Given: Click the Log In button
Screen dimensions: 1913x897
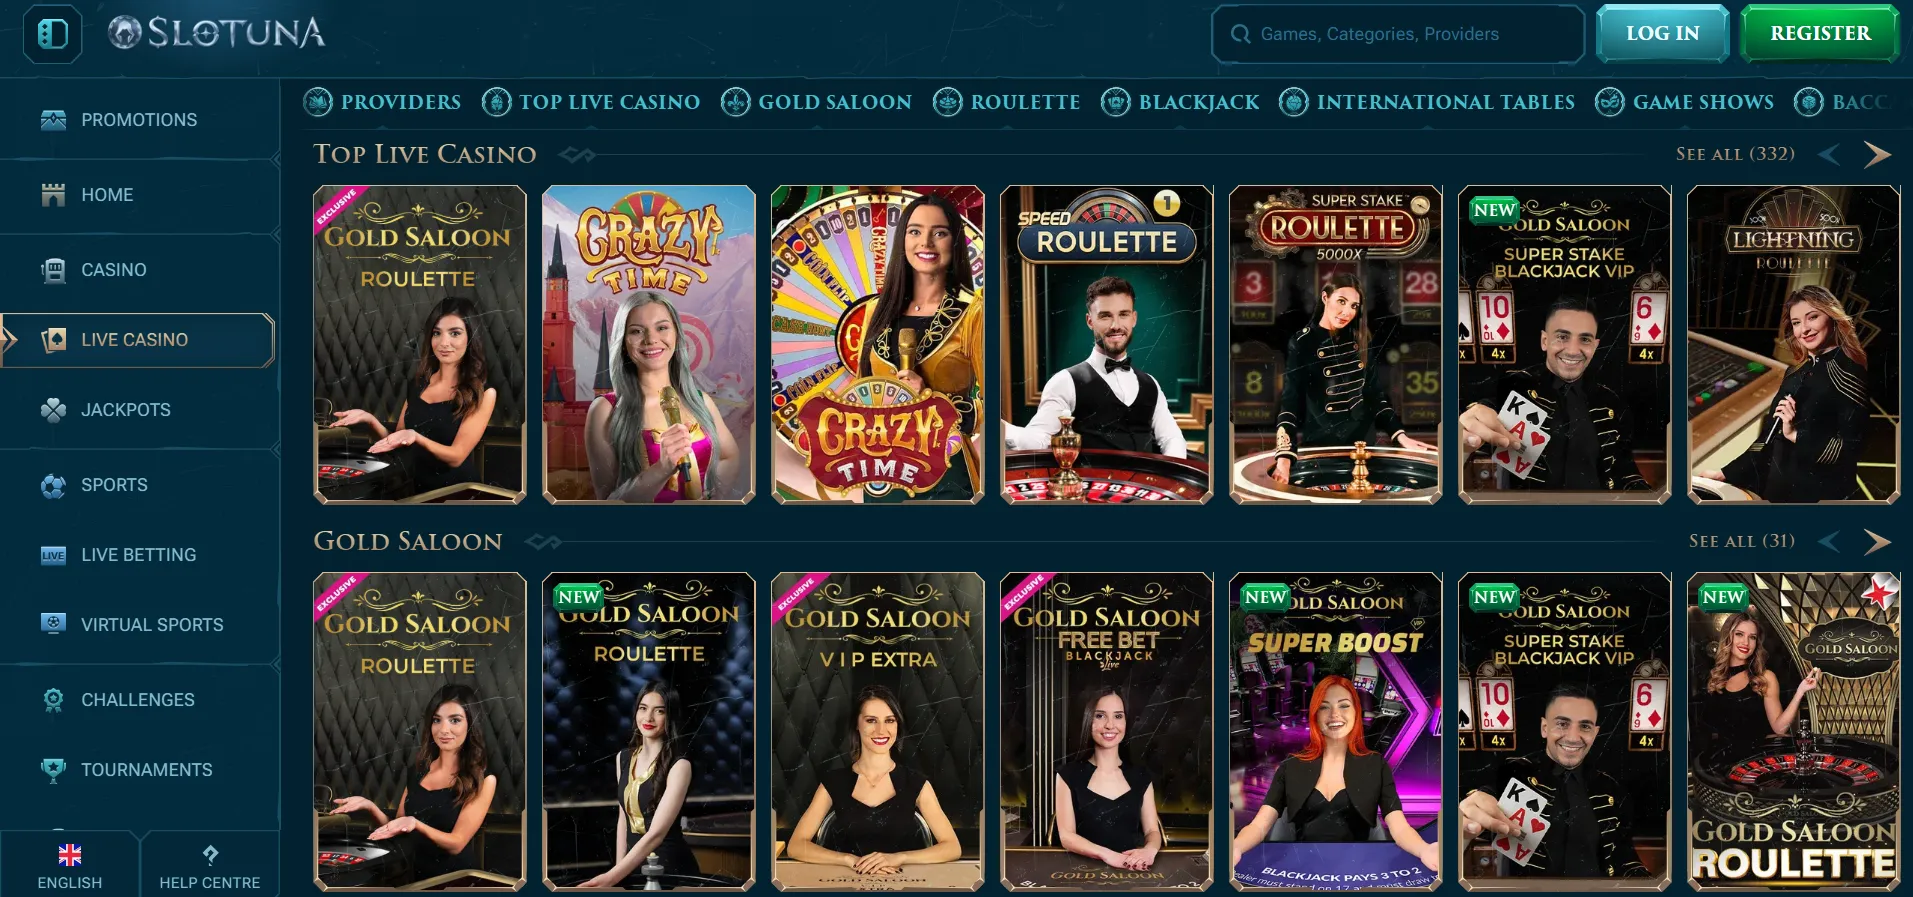Looking at the screenshot, I should coord(1662,33).
